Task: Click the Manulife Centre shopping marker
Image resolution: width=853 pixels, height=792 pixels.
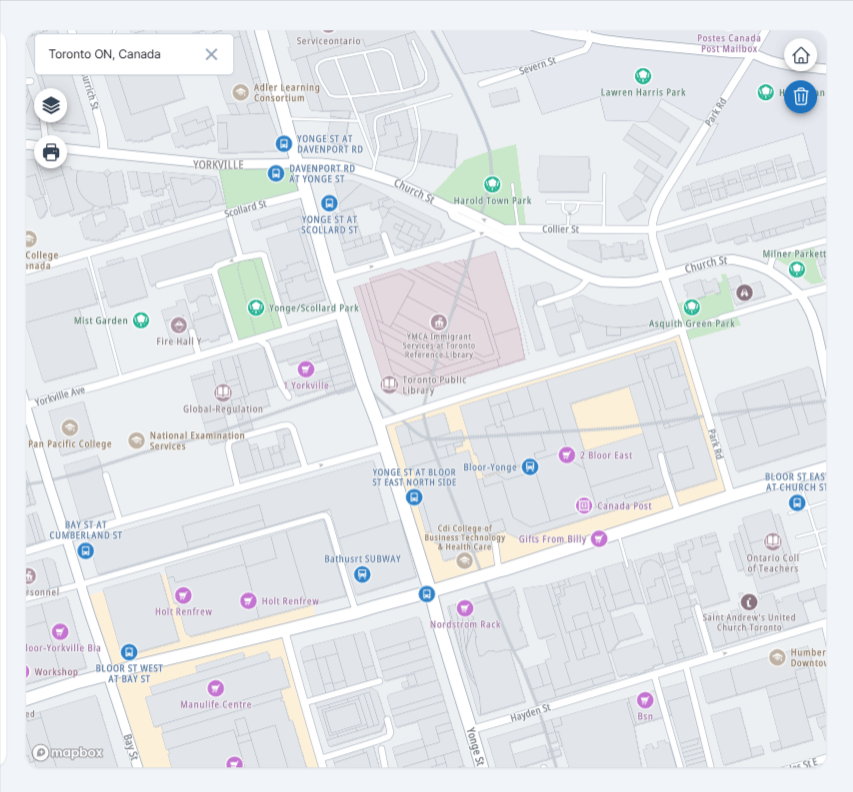Action: pyautogui.click(x=215, y=688)
